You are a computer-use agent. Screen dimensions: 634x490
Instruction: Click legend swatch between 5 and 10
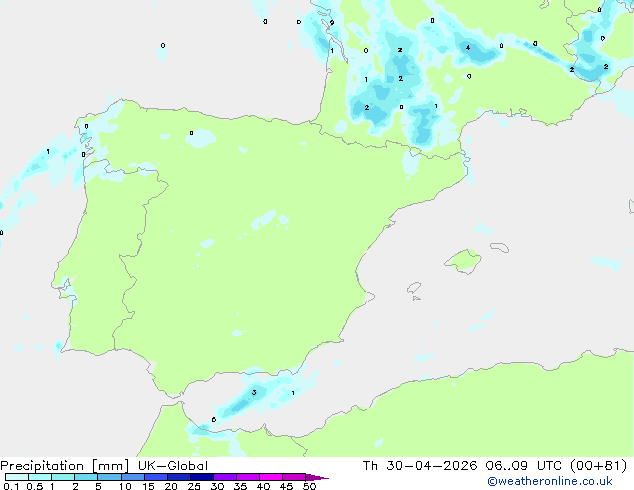tap(109, 477)
